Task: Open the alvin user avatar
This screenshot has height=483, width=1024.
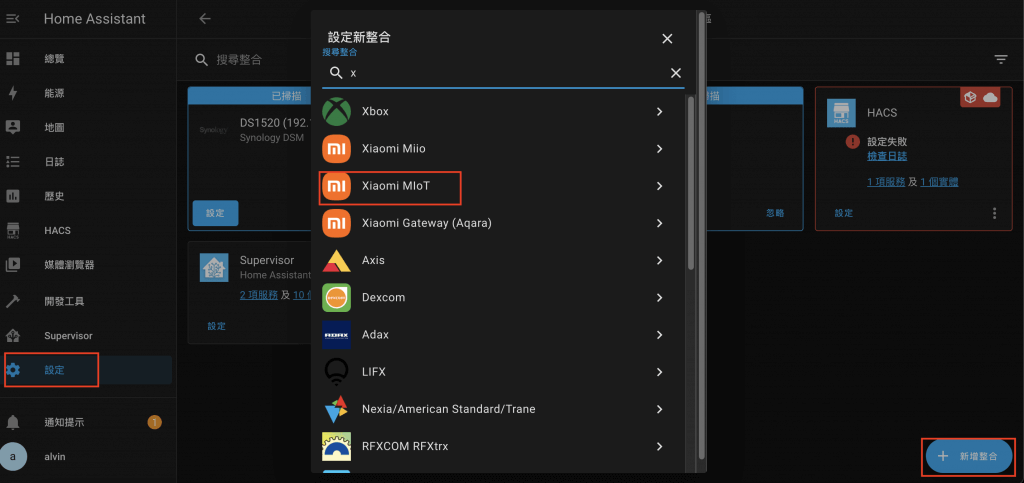Action: coord(13,457)
